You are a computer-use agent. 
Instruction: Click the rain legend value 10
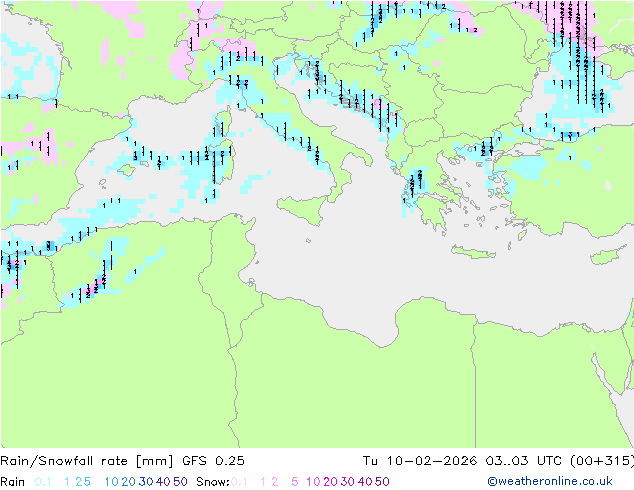(x=112, y=482)
